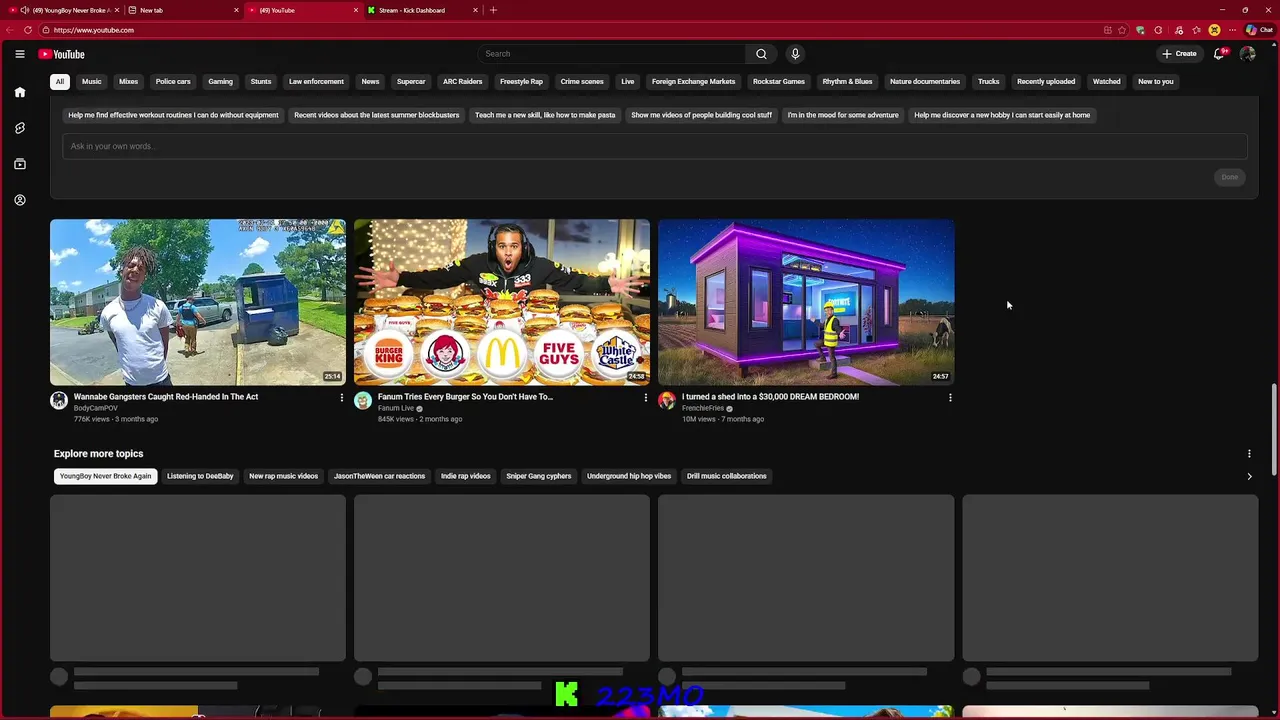
Task: Click the FrenchieFries channel avatar
Action: 667,401
